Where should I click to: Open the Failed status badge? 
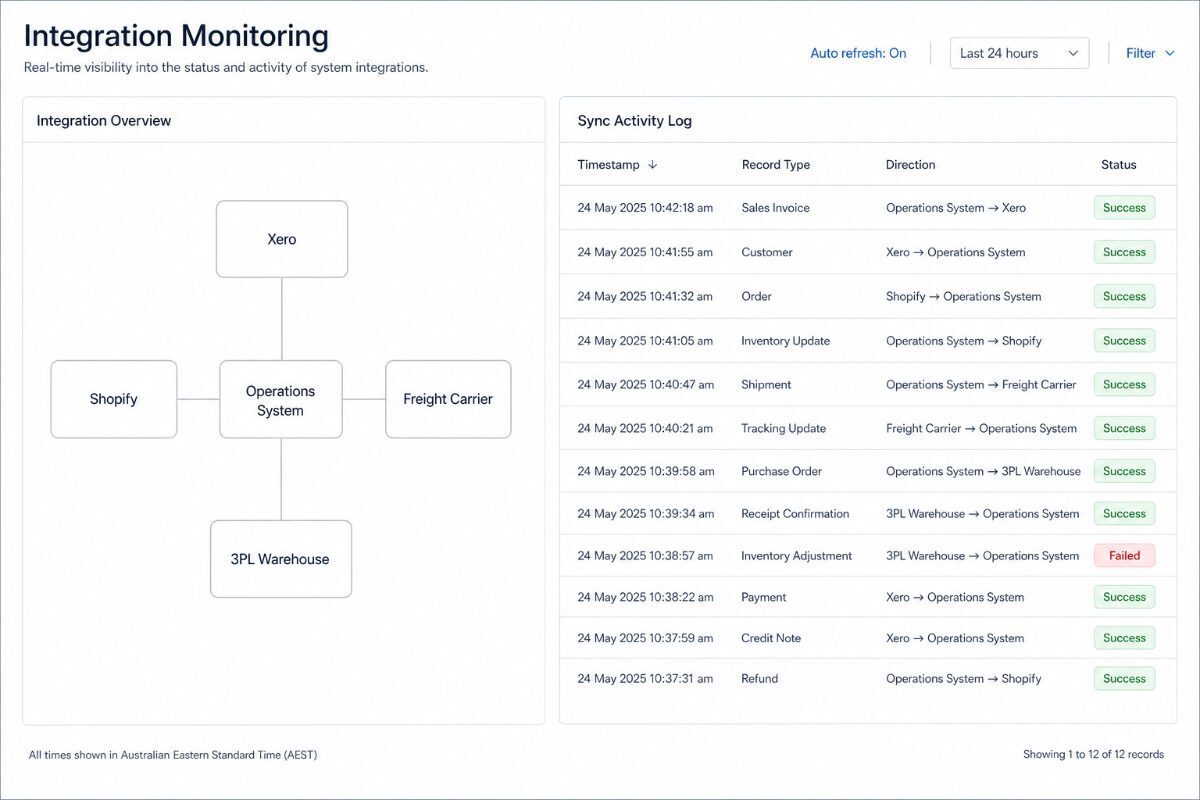point(1124,556)
